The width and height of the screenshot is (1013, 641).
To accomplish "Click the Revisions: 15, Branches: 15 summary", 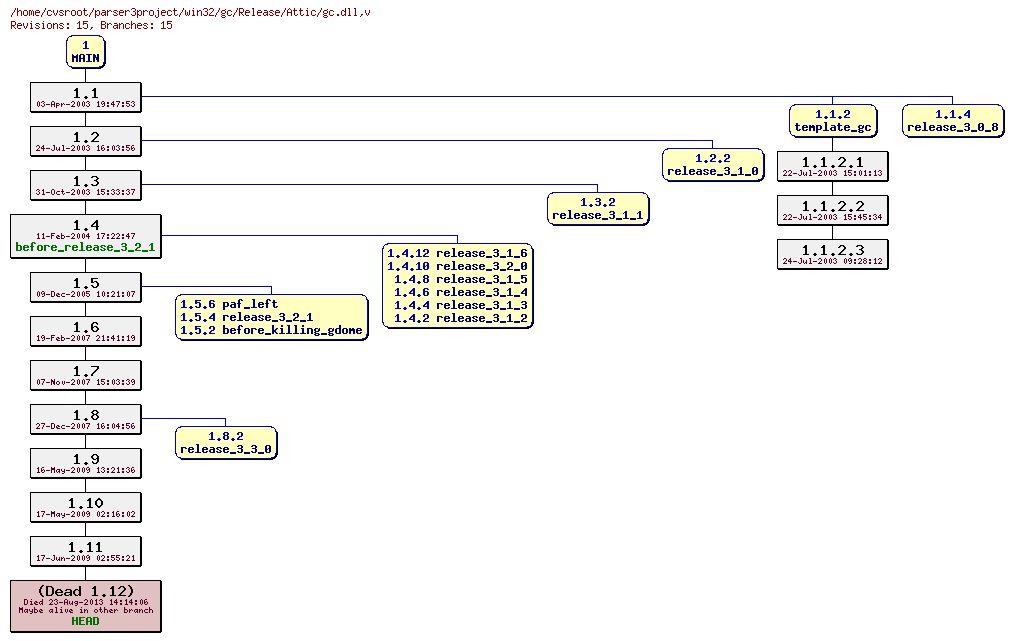I will coord(91,25).
